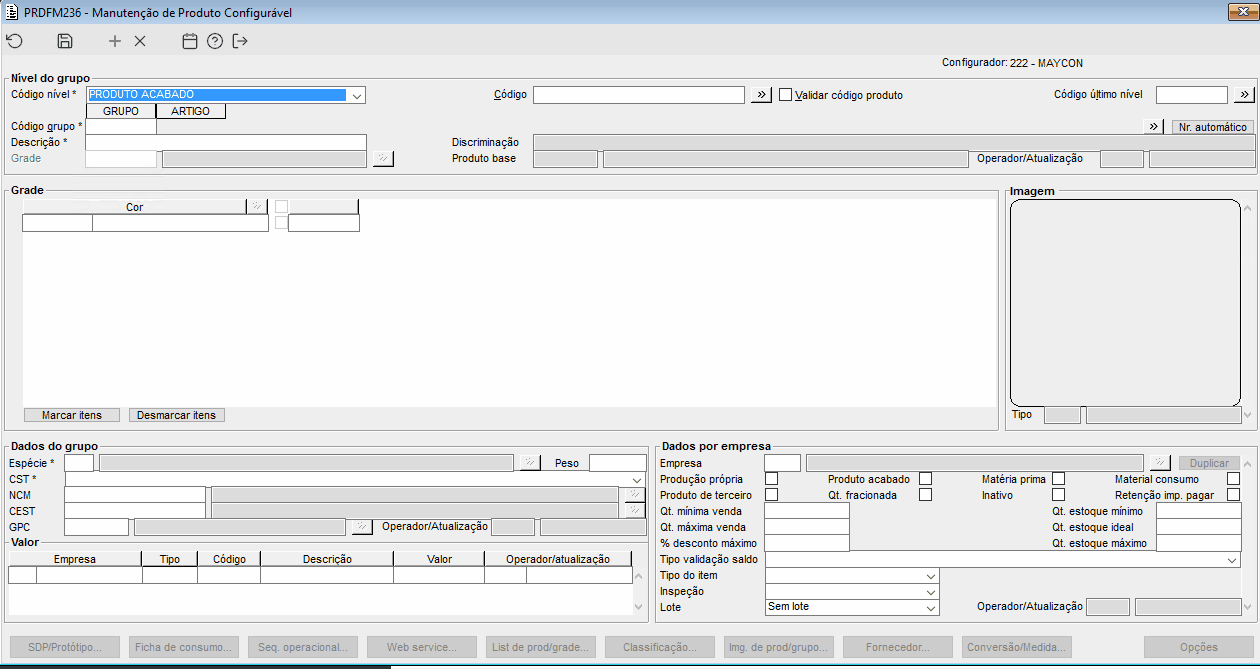This screenshot has width=1260, height=669.
Task: Select the GRUPO tab
Action: 121,112
